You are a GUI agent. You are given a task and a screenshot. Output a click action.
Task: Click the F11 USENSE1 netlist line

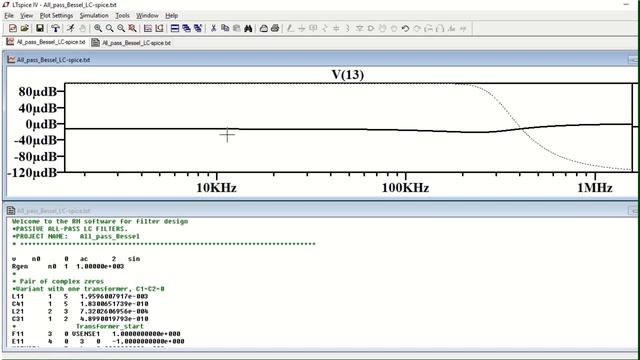[x=96, y=334]
